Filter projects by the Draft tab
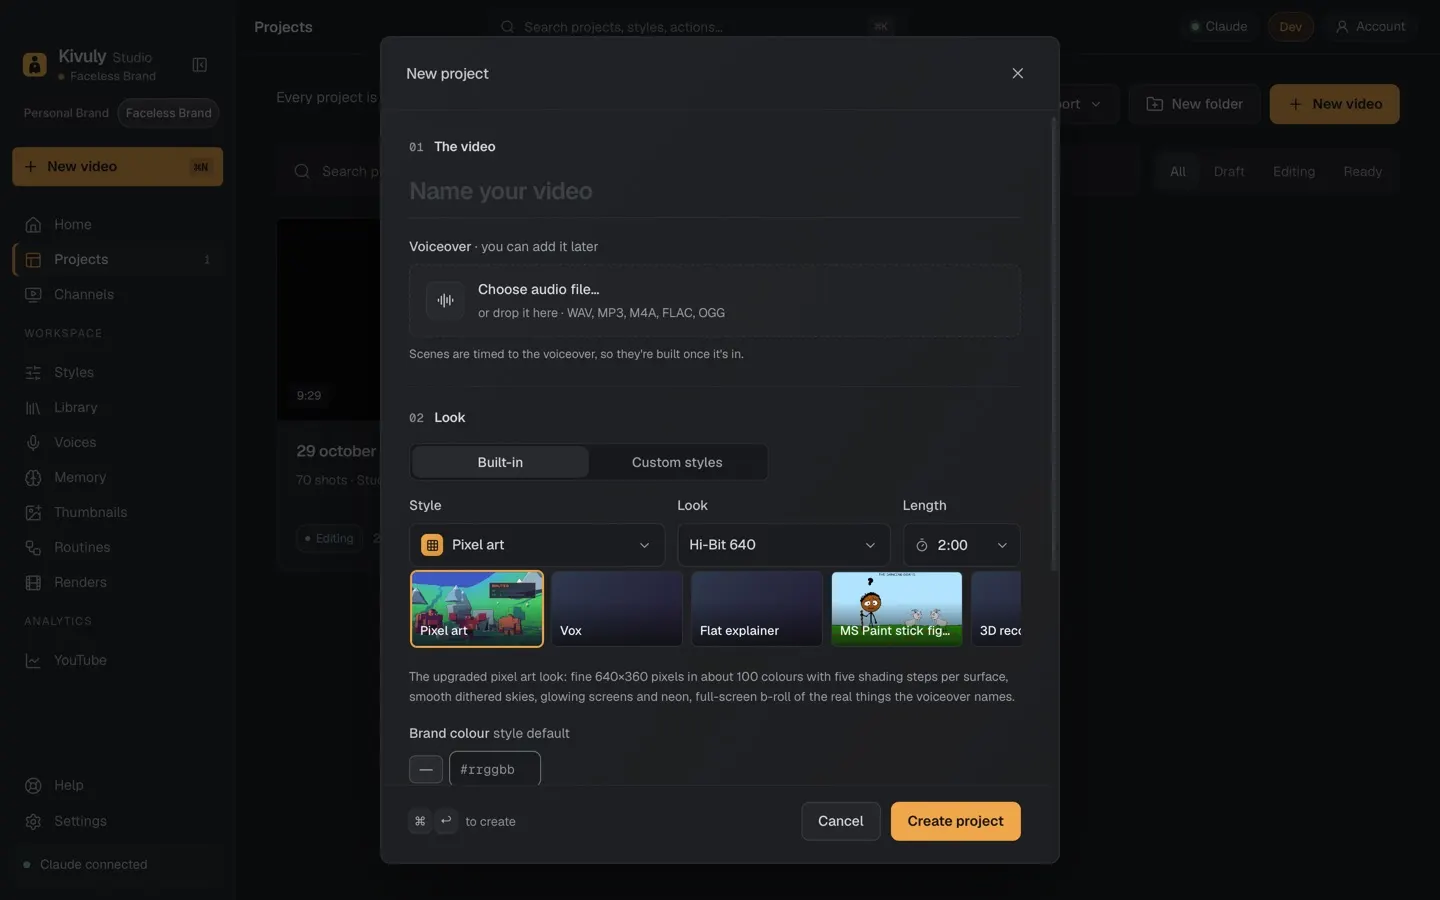1440x900 pixels. (1229, 172)
